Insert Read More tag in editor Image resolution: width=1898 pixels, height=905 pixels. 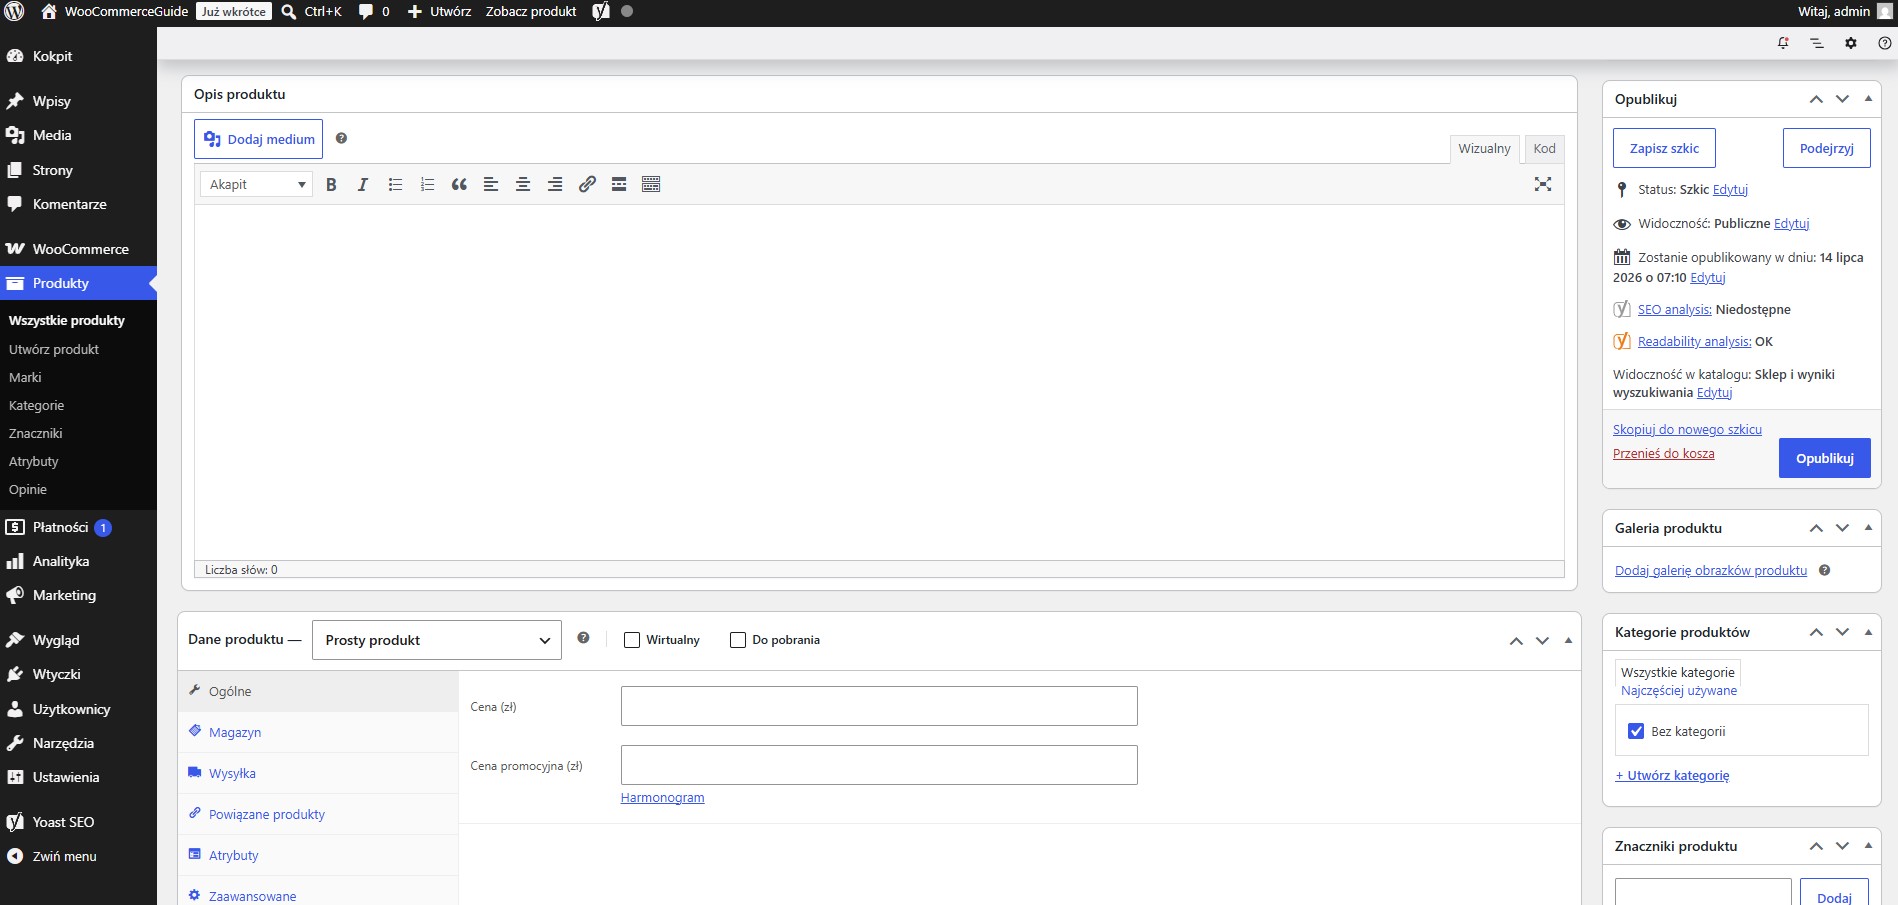click(619, 184)
